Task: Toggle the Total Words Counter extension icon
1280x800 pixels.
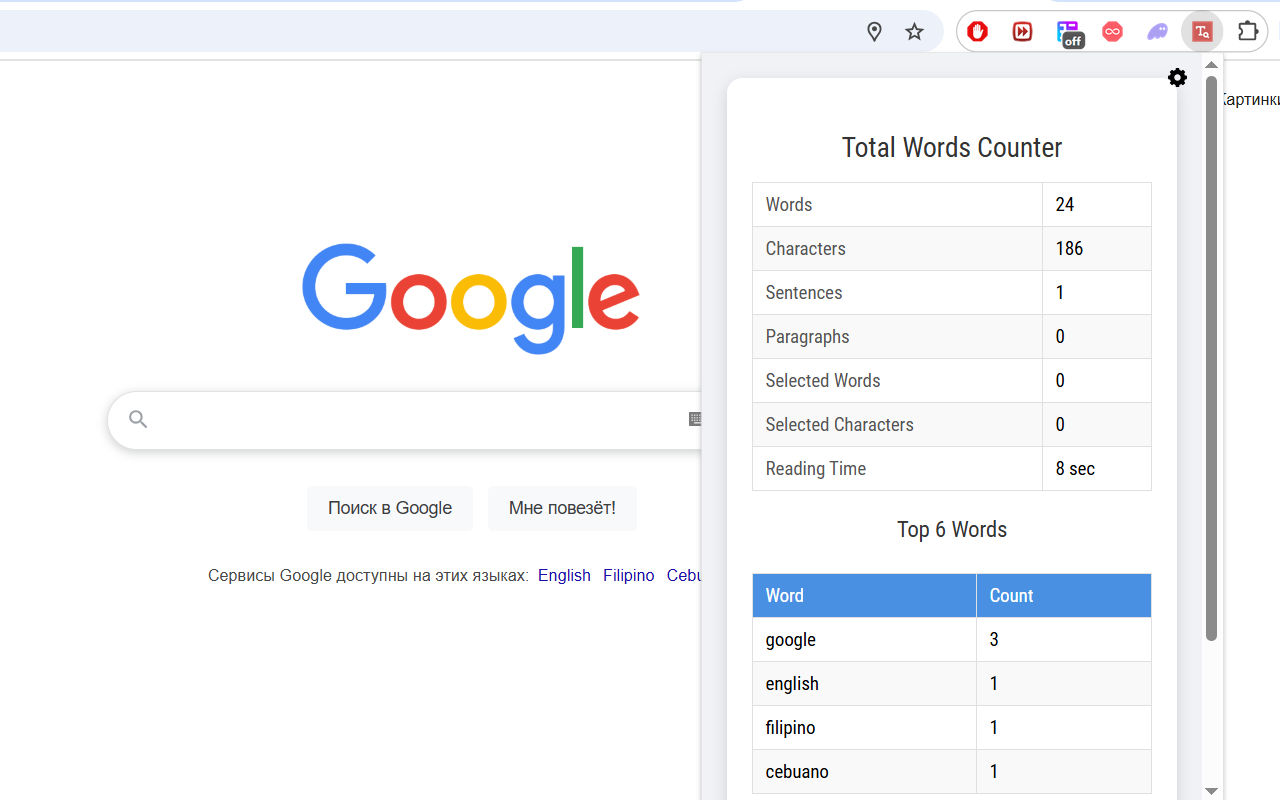Action: tap(1202, 32)
